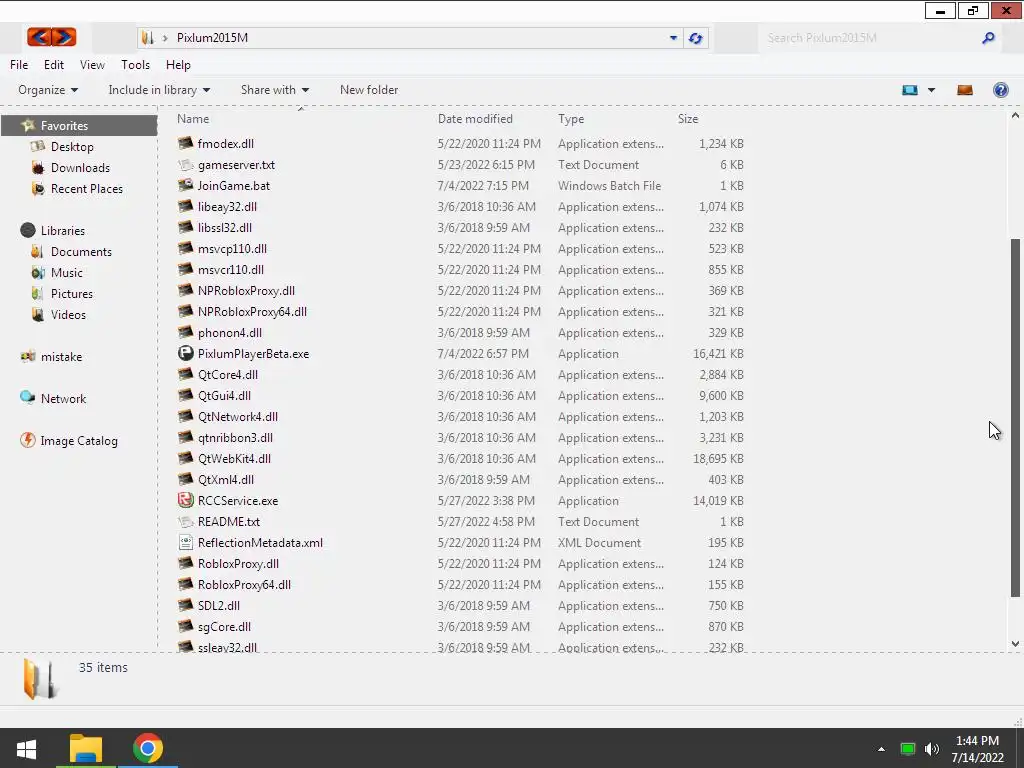Click the New folder button
Viewport: 1024px width, 768px height.
point(369,90)
